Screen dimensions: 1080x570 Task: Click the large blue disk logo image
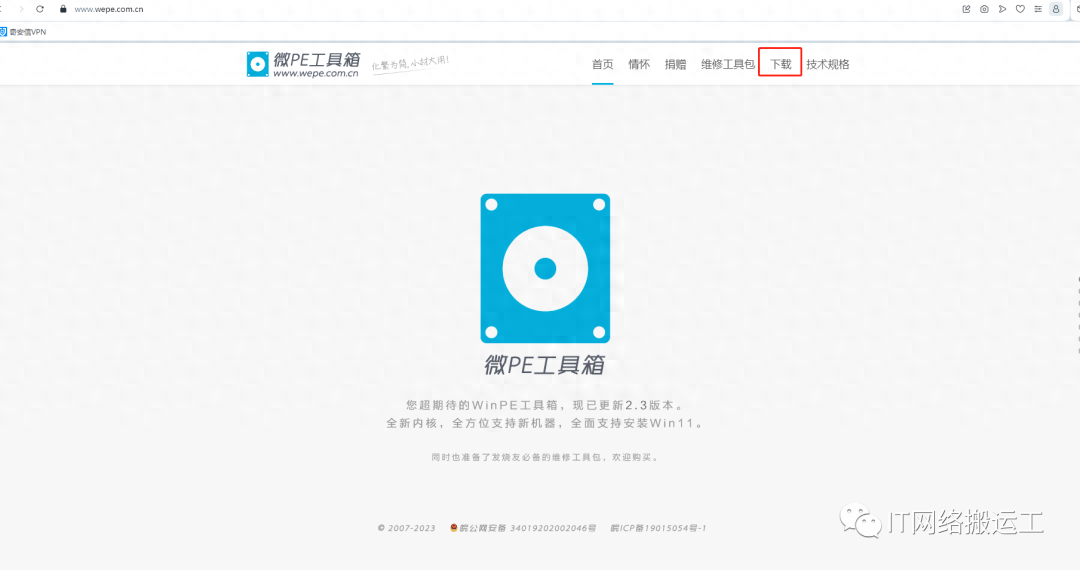tap(545, 268)
